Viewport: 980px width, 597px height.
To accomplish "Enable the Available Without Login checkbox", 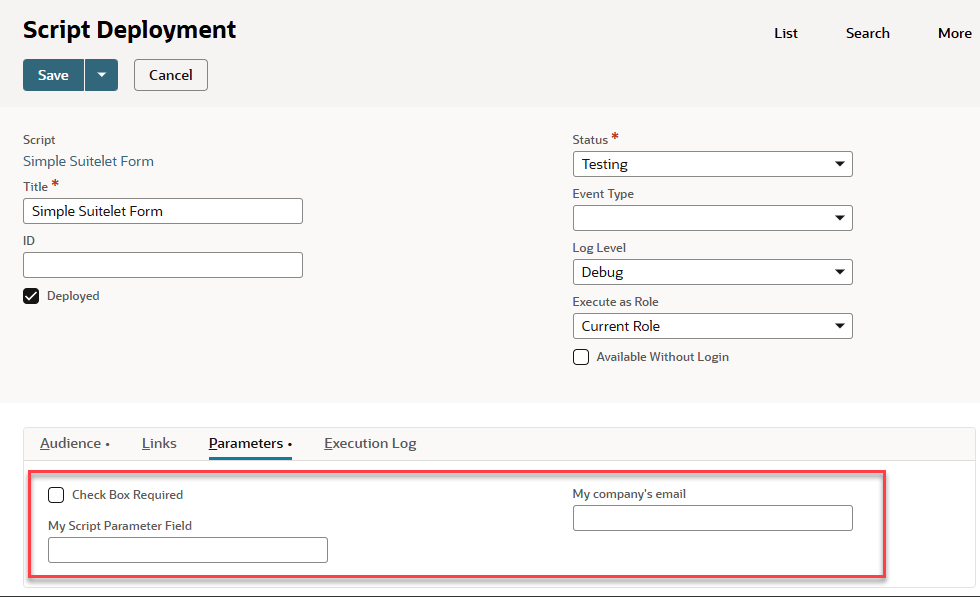I will pos(581,357).
